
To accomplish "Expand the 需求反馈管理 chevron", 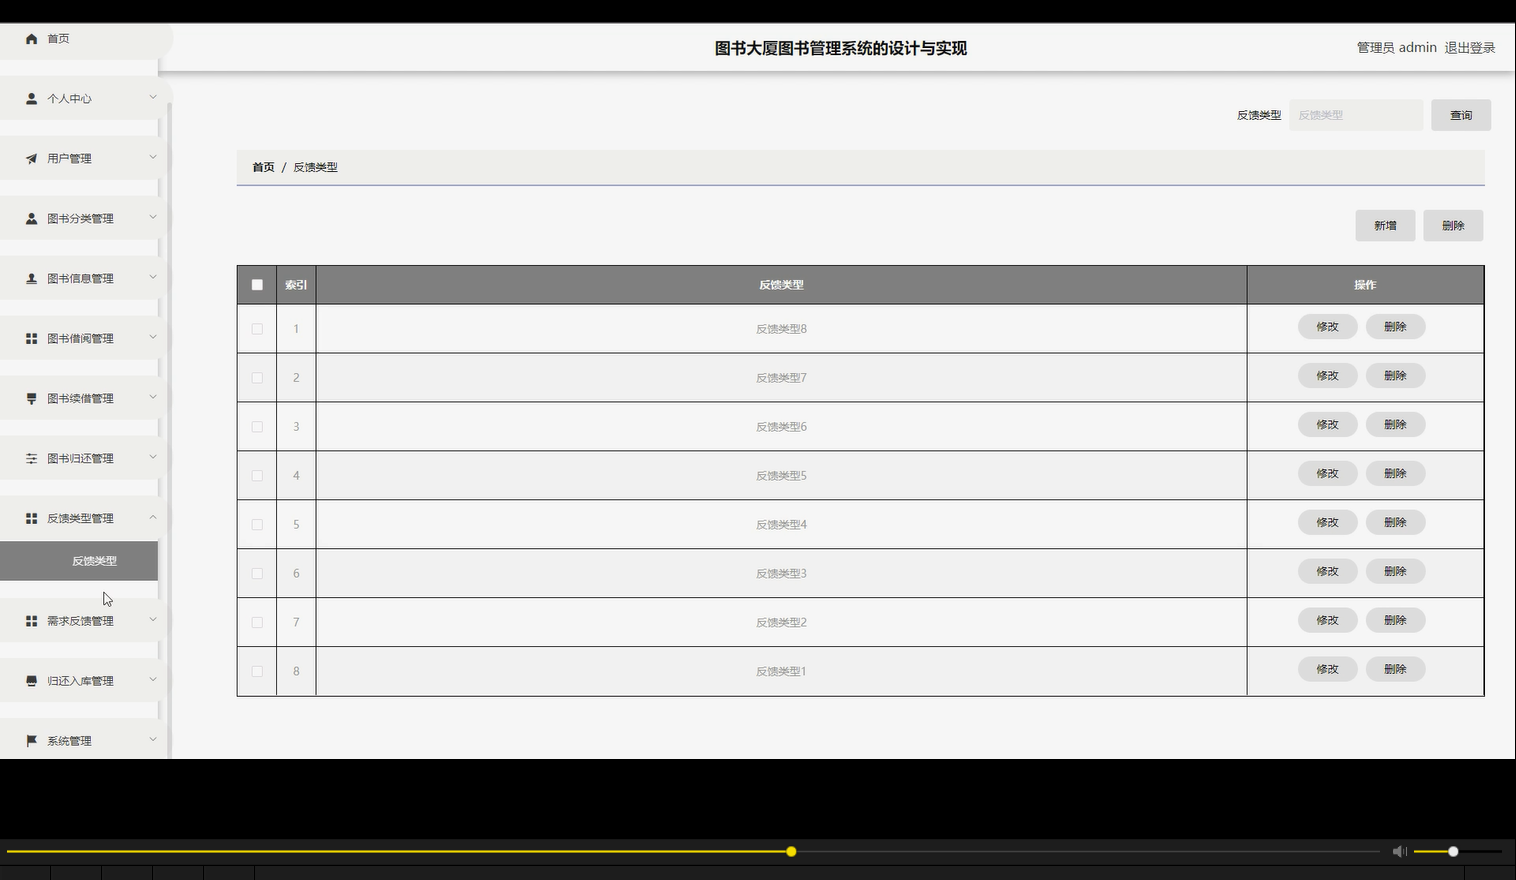I will click(x=153, y=619).
